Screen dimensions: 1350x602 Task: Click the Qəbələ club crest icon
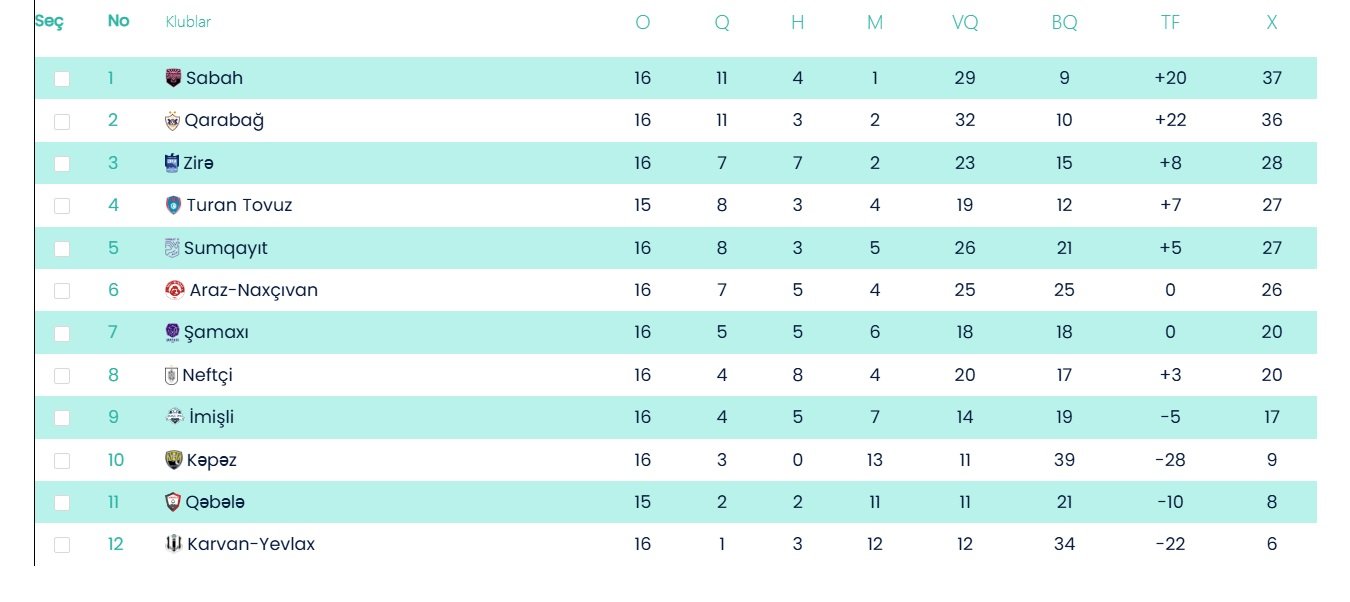pos(173,503)
